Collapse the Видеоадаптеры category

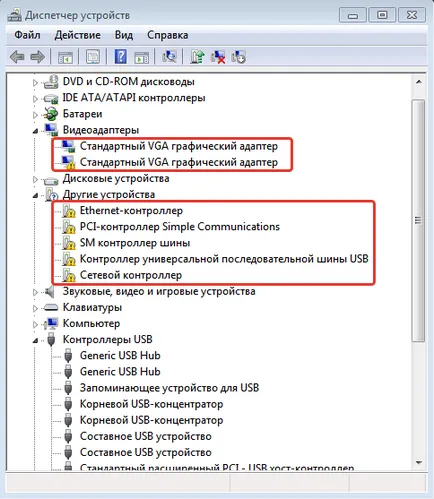pyautogui.click(x=35, y=131)
